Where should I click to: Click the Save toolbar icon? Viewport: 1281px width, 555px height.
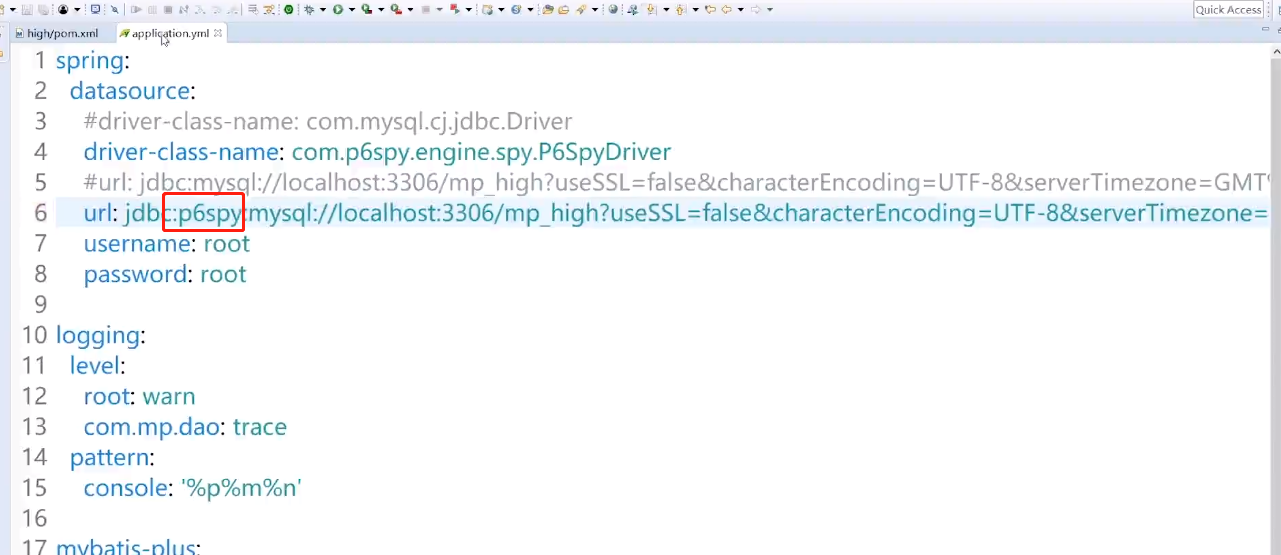click(27, 10)
